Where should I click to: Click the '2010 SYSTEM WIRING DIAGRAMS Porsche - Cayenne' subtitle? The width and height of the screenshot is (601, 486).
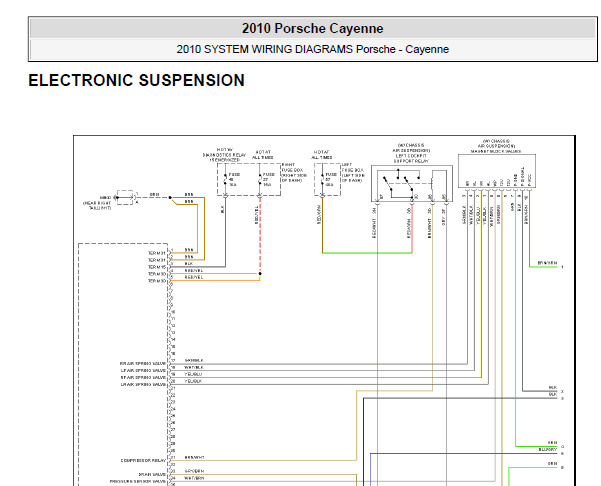point(312,49)
